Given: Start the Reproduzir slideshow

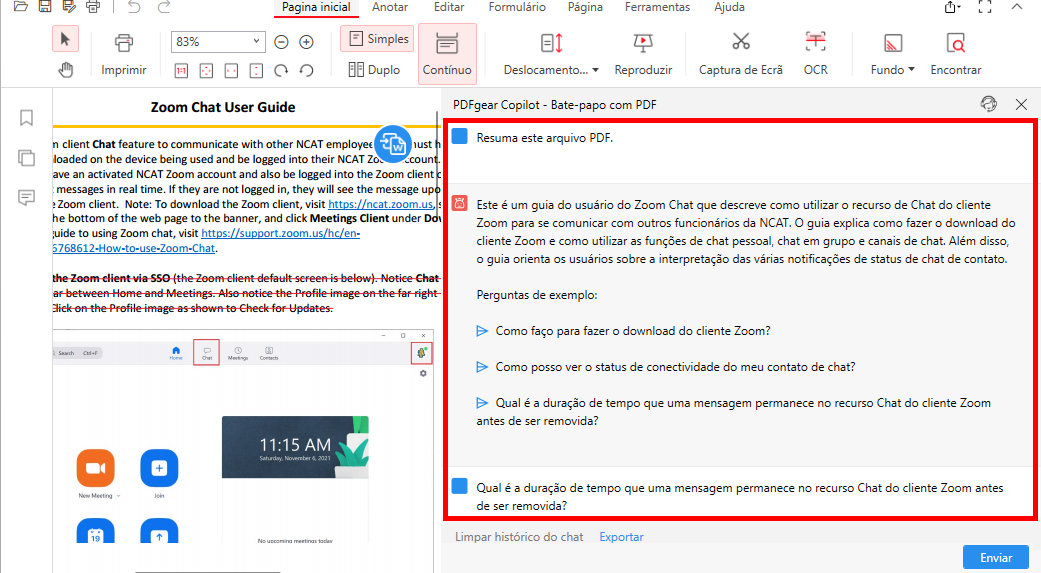Looking at the screenshot, I should (x=643, y=54).
